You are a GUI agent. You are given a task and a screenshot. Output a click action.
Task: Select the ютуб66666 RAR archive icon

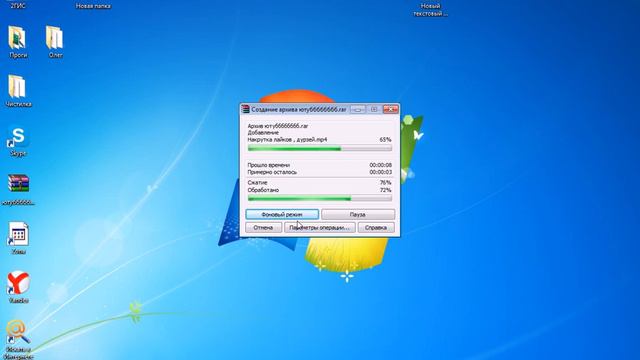18,184
